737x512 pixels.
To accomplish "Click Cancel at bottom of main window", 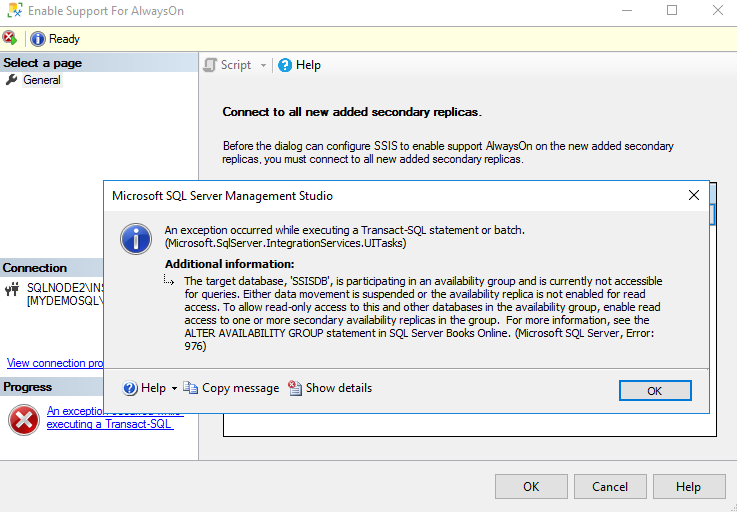I will tap(610, 487).
